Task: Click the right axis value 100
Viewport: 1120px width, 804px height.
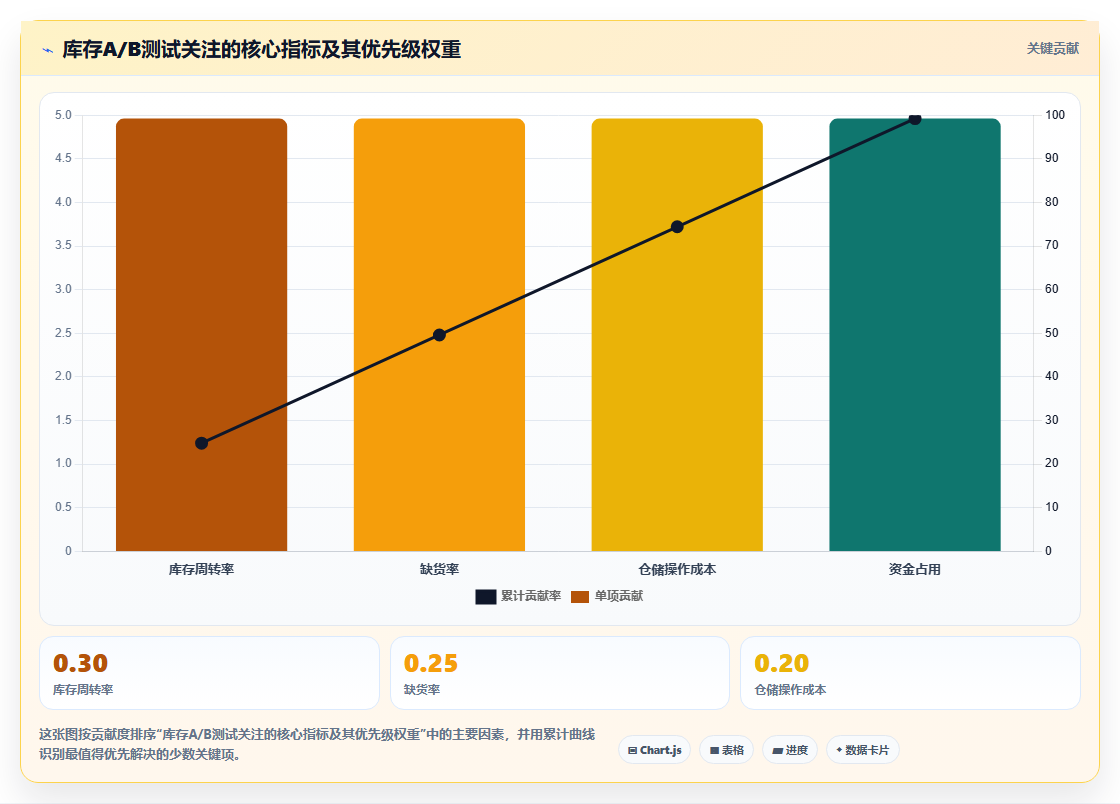Action: pos(1055,115)
